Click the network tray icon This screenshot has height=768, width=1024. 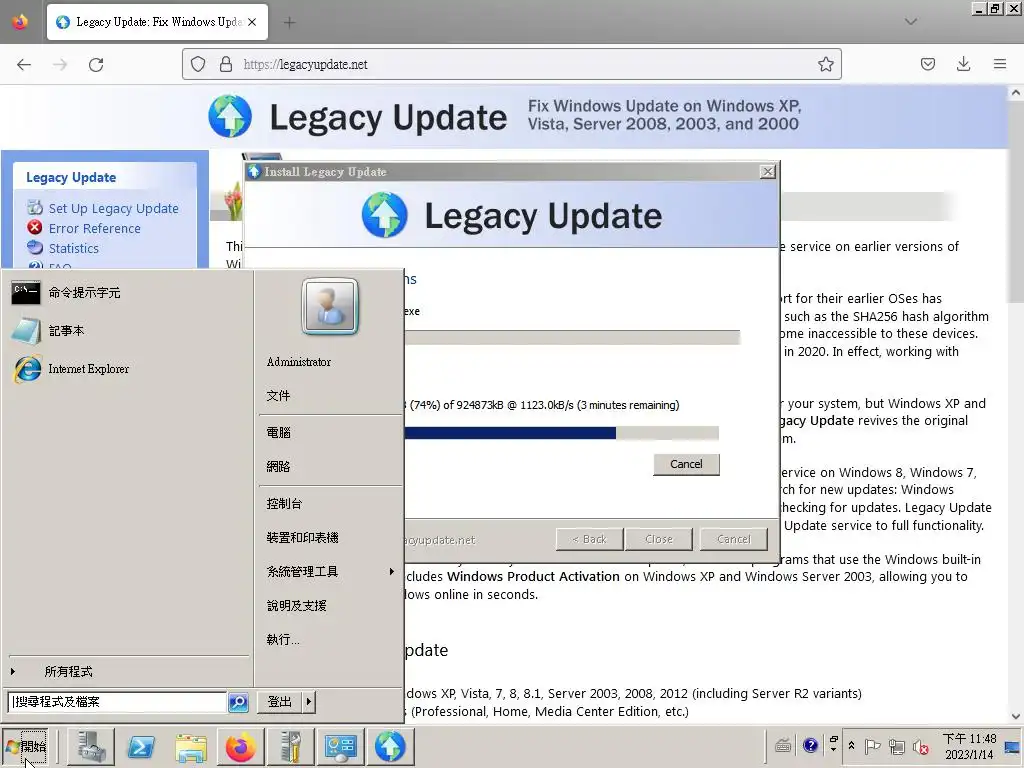pyautogui.click(x=897, y=746)
